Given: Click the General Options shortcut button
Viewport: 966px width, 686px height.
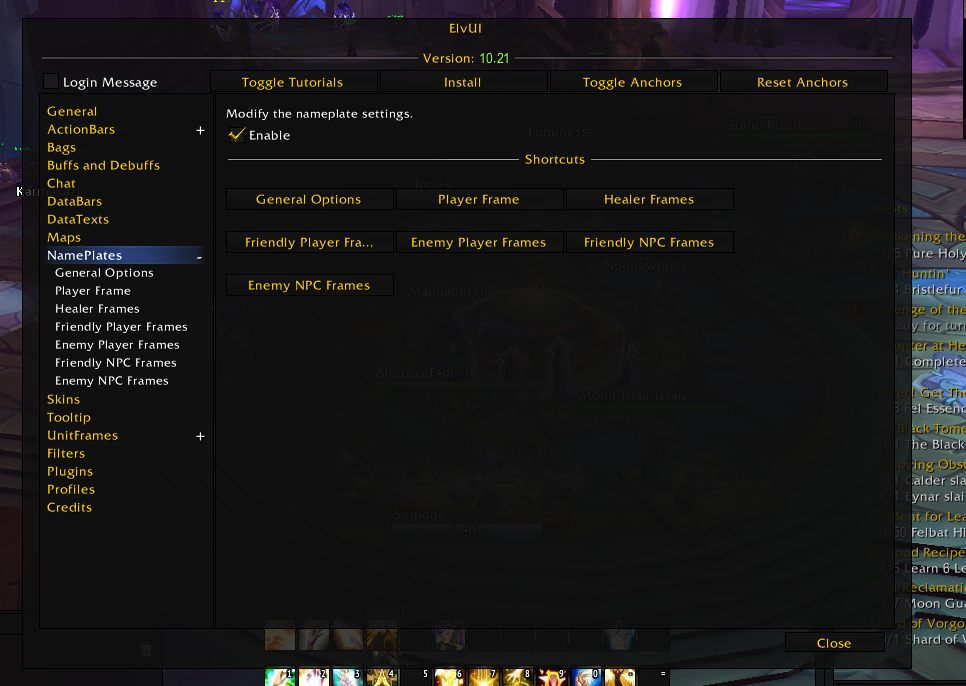Looking at the screenshot, I should click(x=309, y=199).
